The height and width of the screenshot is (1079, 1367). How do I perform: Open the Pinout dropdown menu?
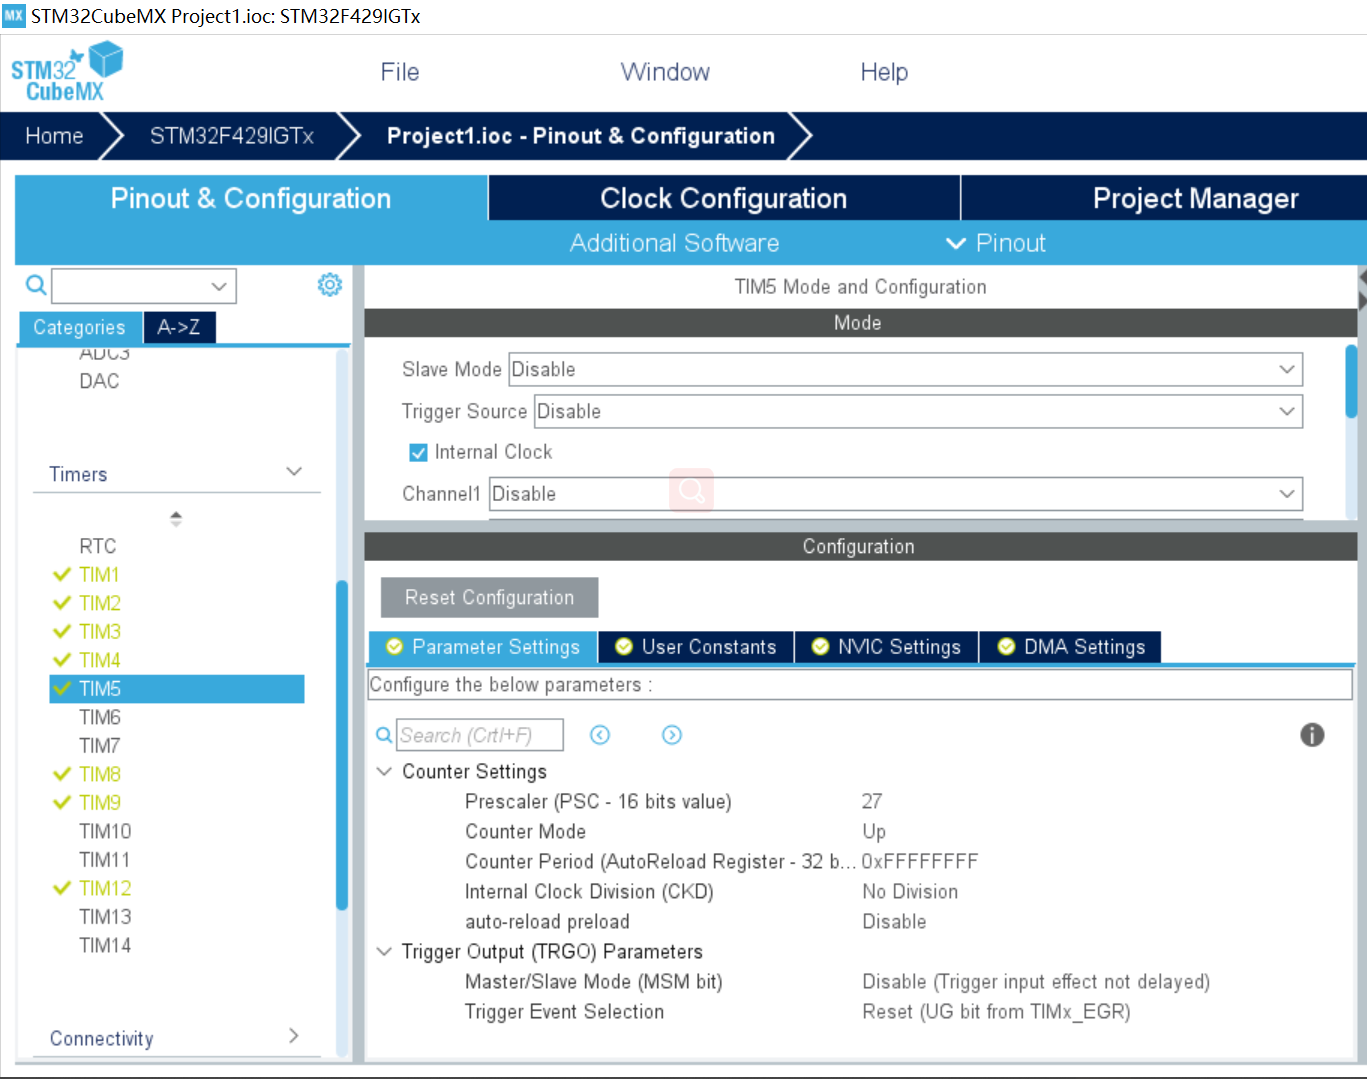pyautogui.click(x=995, y=243)
